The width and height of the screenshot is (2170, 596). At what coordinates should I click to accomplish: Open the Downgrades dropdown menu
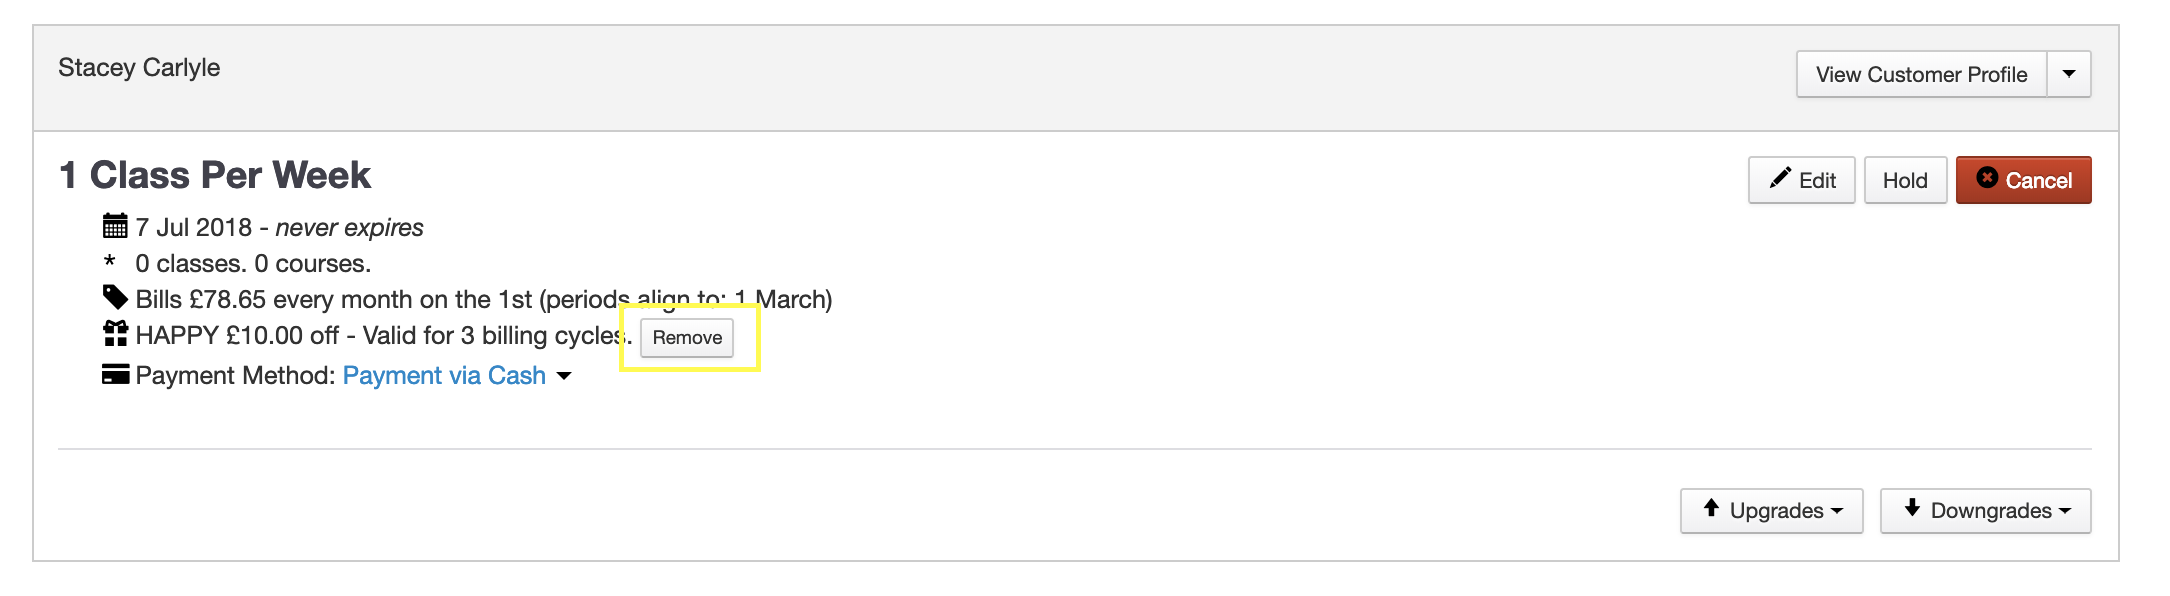(x=1985, y=510)
